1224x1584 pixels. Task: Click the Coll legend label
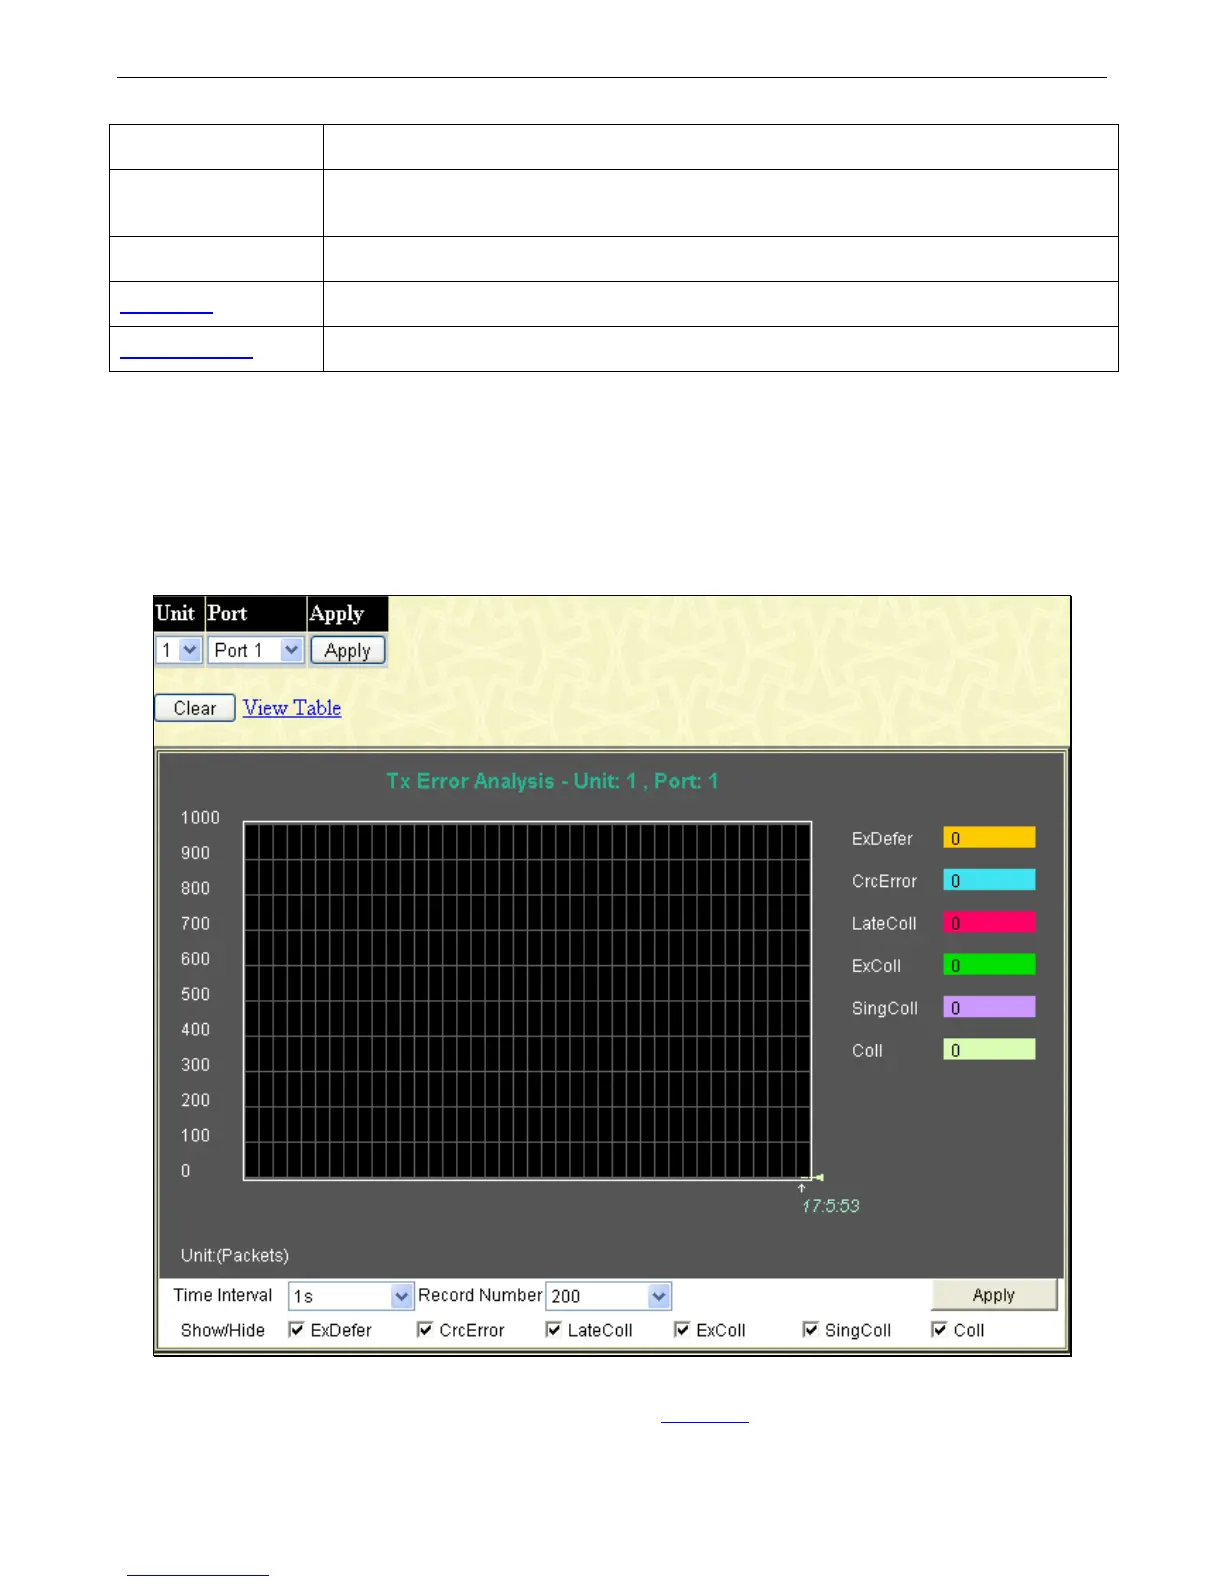point(867,1051)
